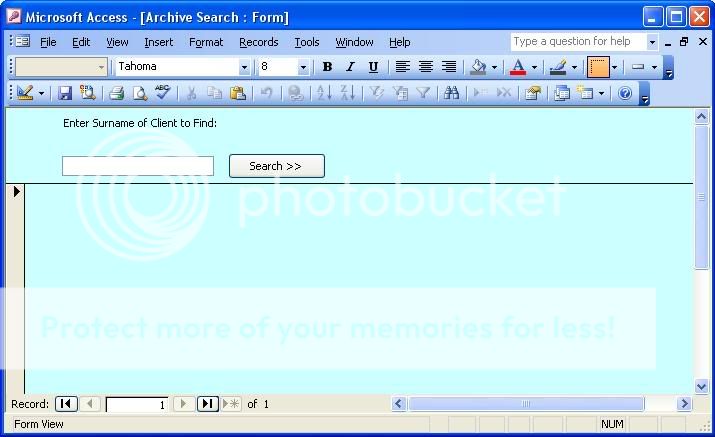Open the View menu
The height and width of the screenshot is (437, 715).
tap(117, 42)
